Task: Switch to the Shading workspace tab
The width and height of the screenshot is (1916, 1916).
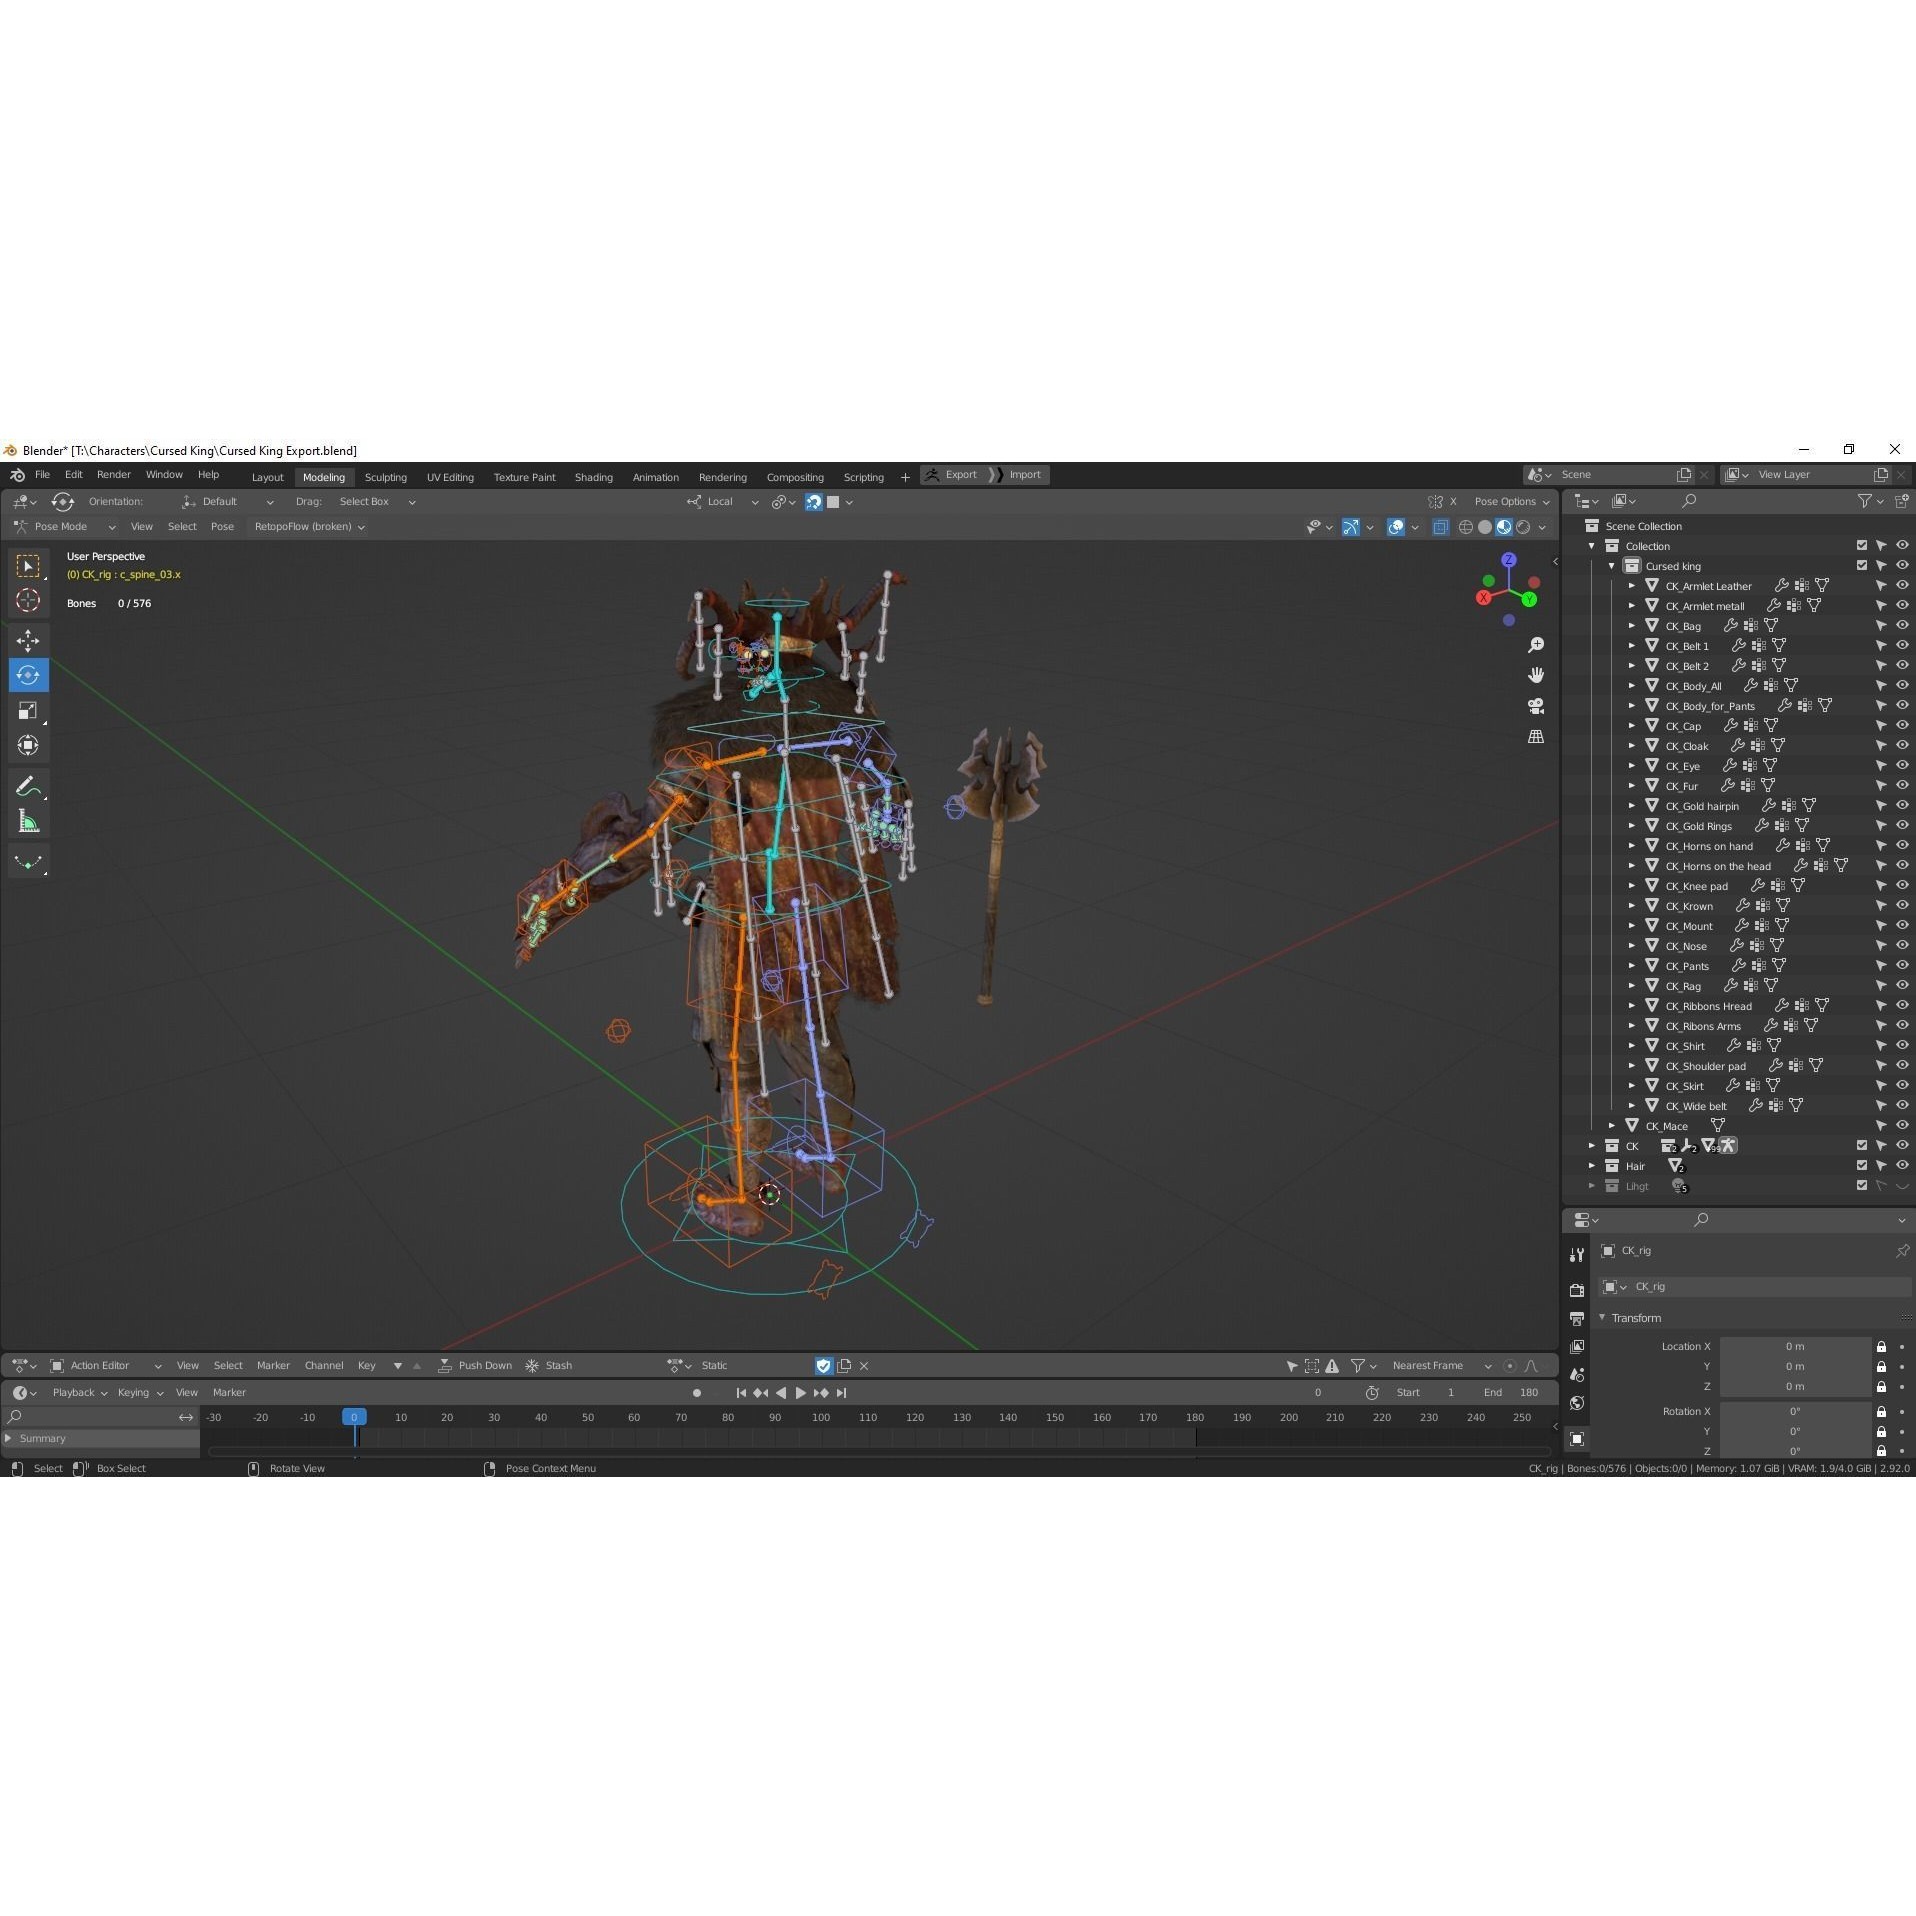Action: pyautogui.click(x=593, y=477)
